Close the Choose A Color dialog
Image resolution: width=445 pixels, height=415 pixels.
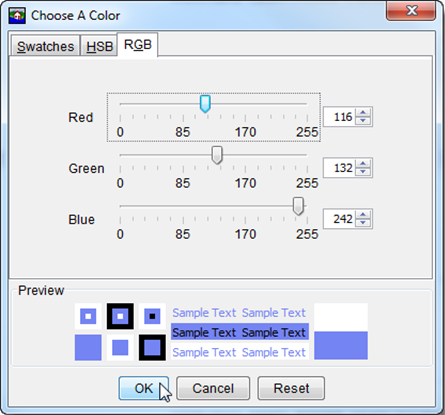pos(411,11)
